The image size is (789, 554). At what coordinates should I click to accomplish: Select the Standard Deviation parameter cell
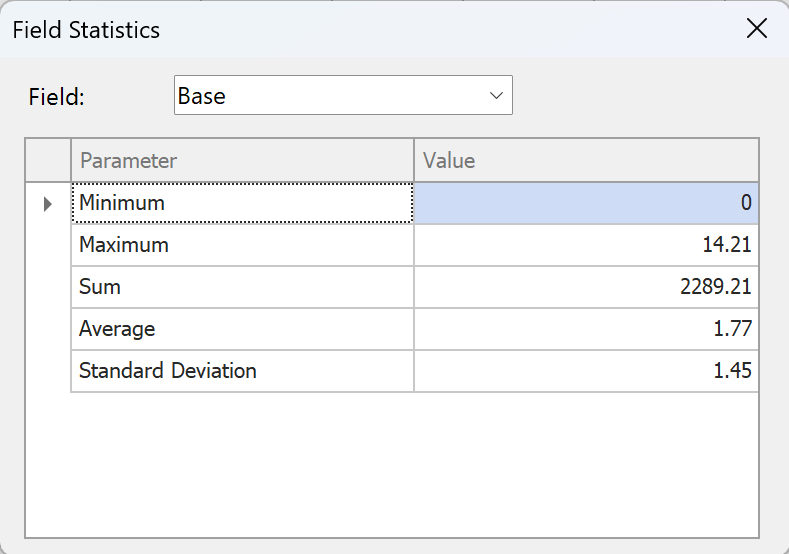[242, 371]
